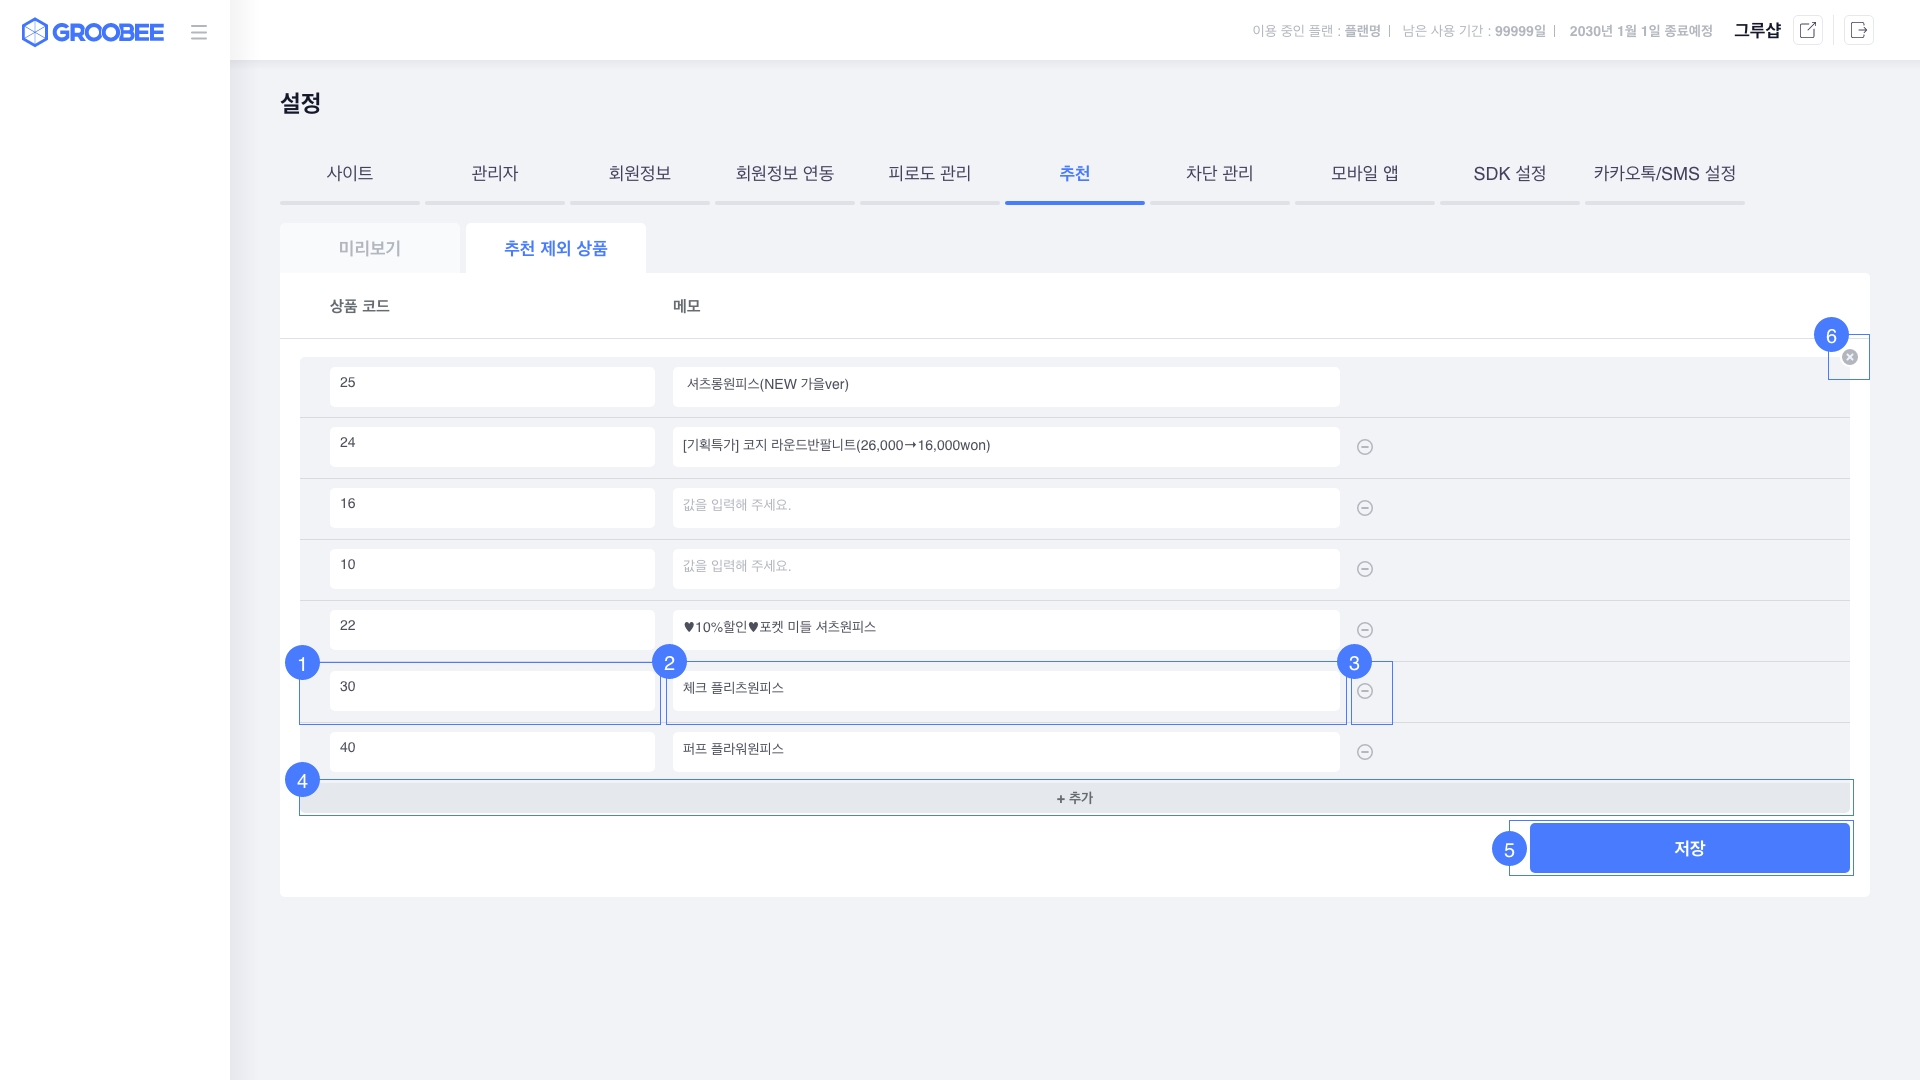This screenshot has width=1920, height=1080.
Task: Remove row with product code 24
Action: [1365, 447]
